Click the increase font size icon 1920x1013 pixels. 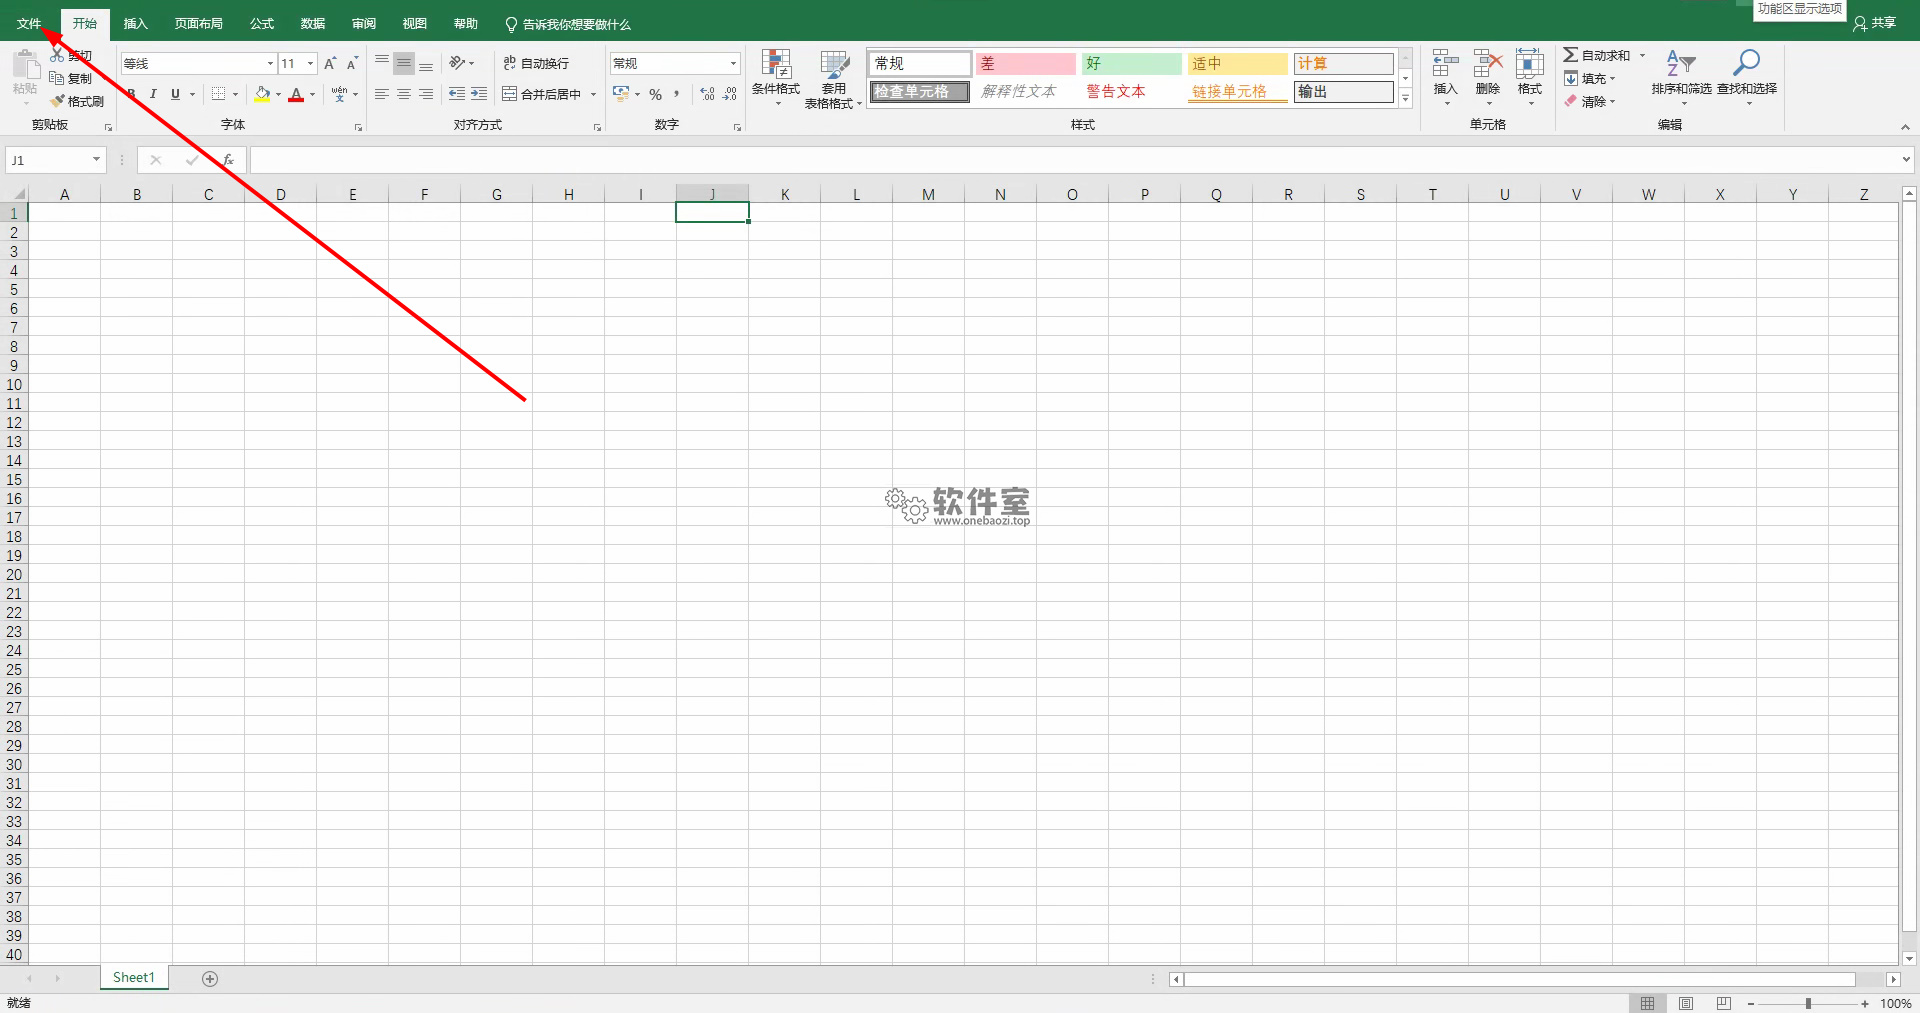click(330, 63)
